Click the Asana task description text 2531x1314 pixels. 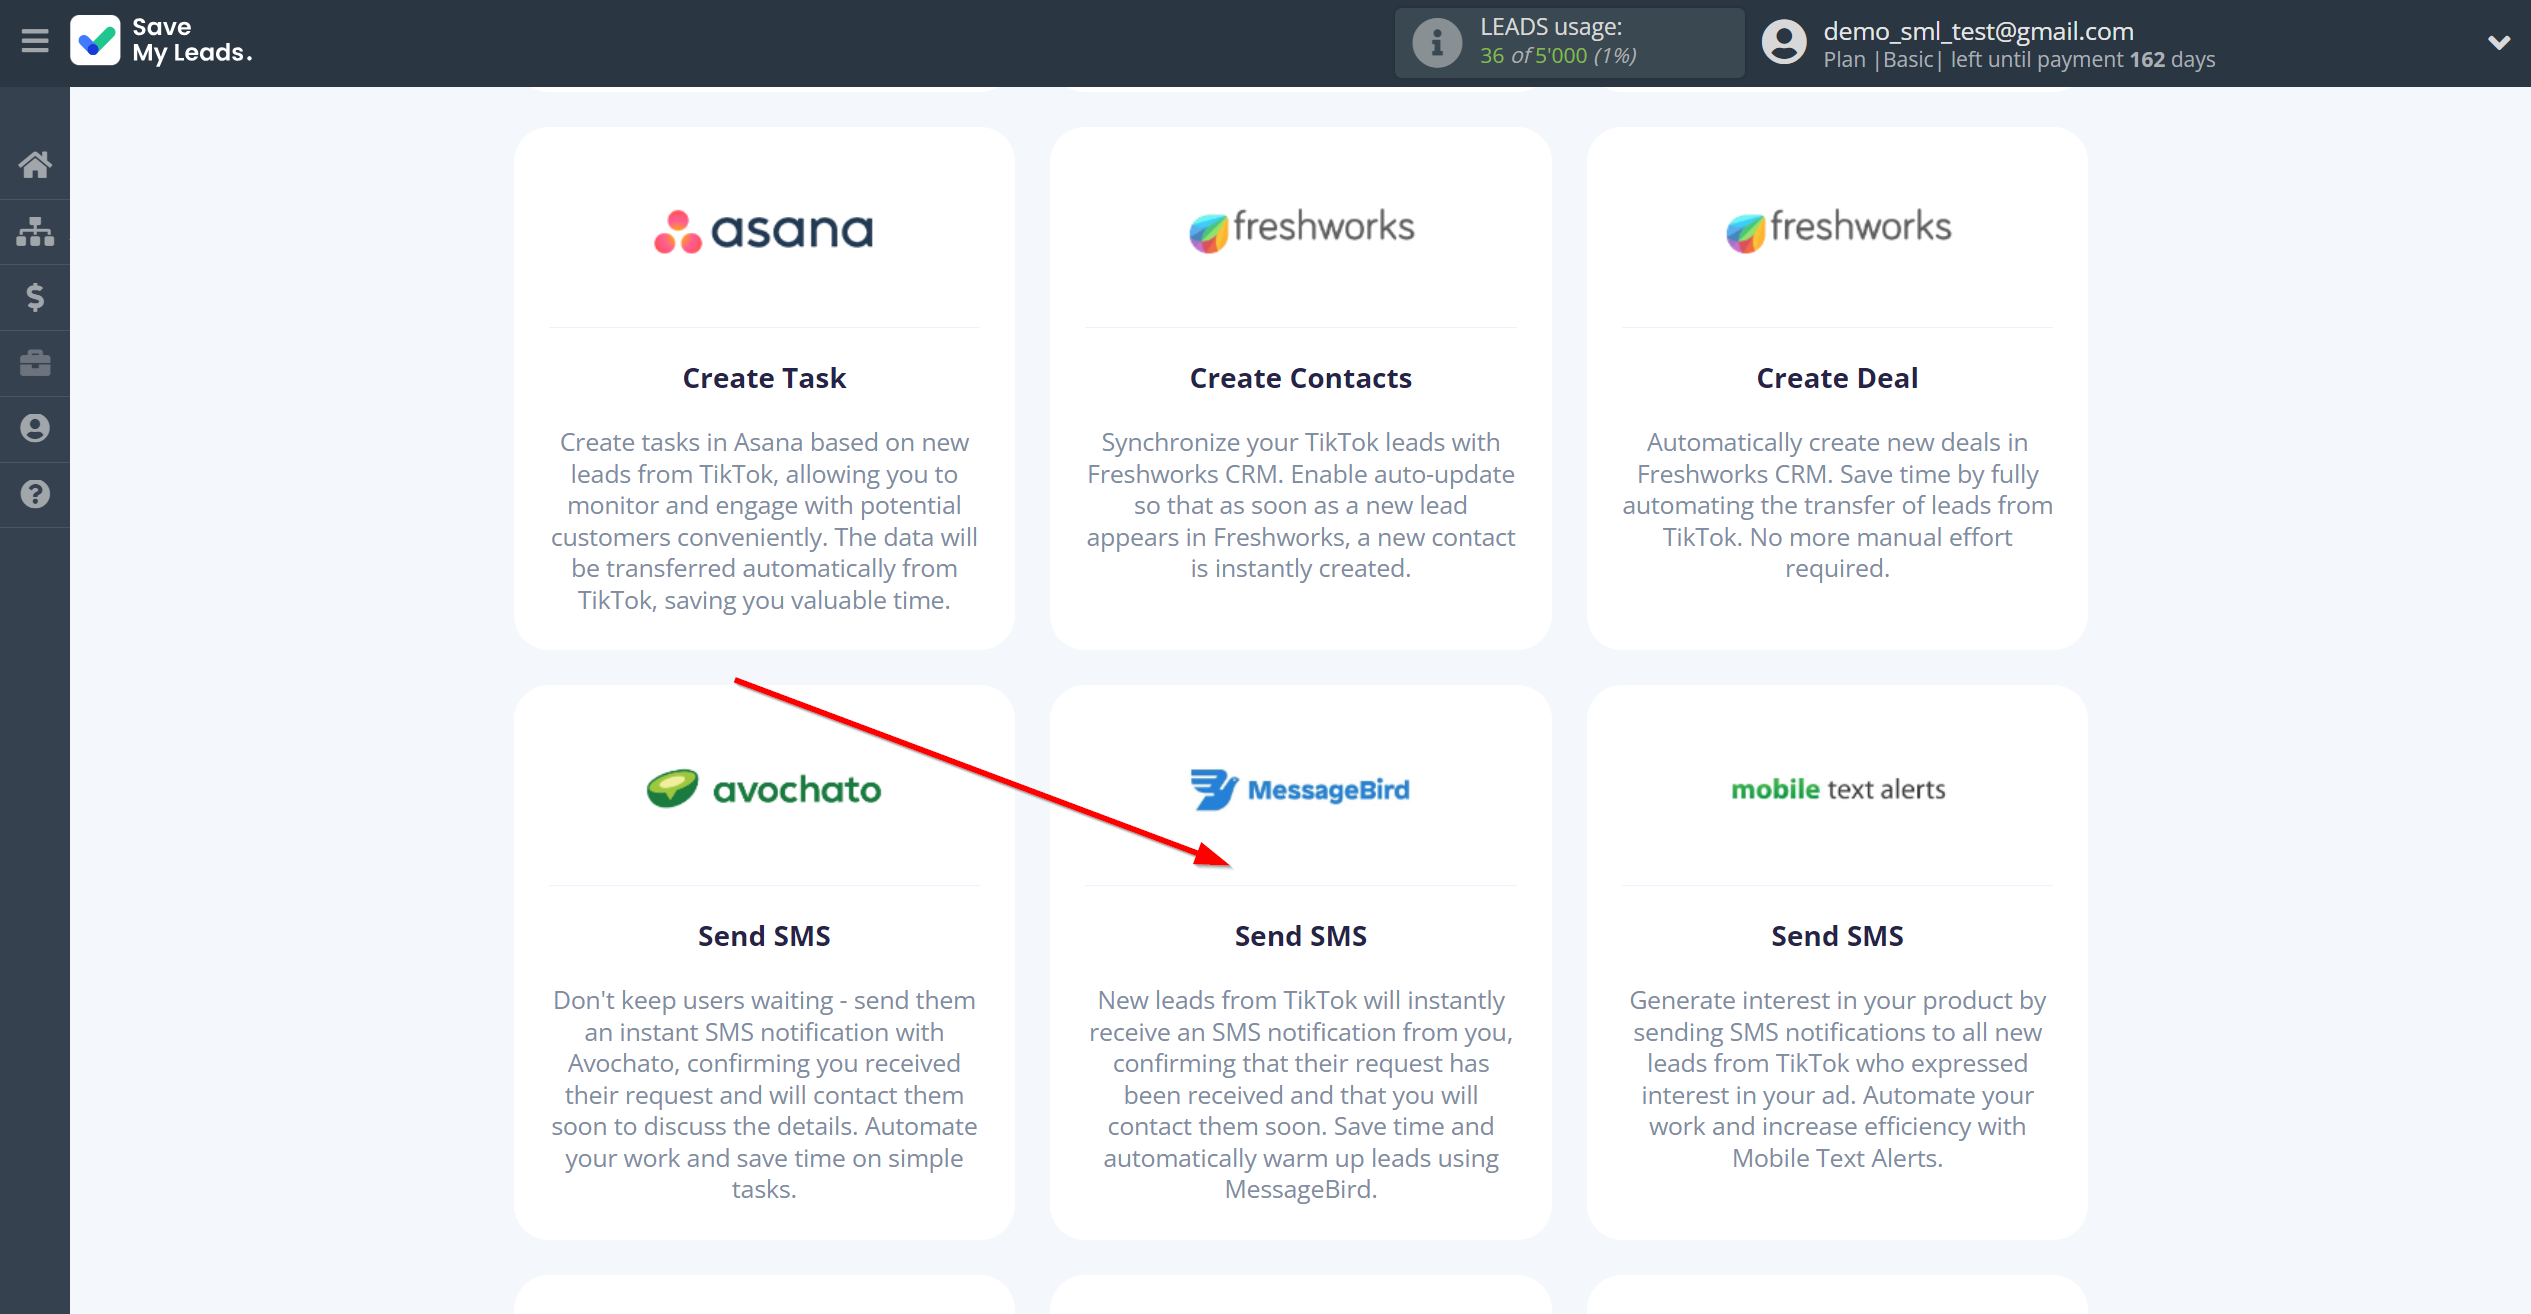coord(764,521)
